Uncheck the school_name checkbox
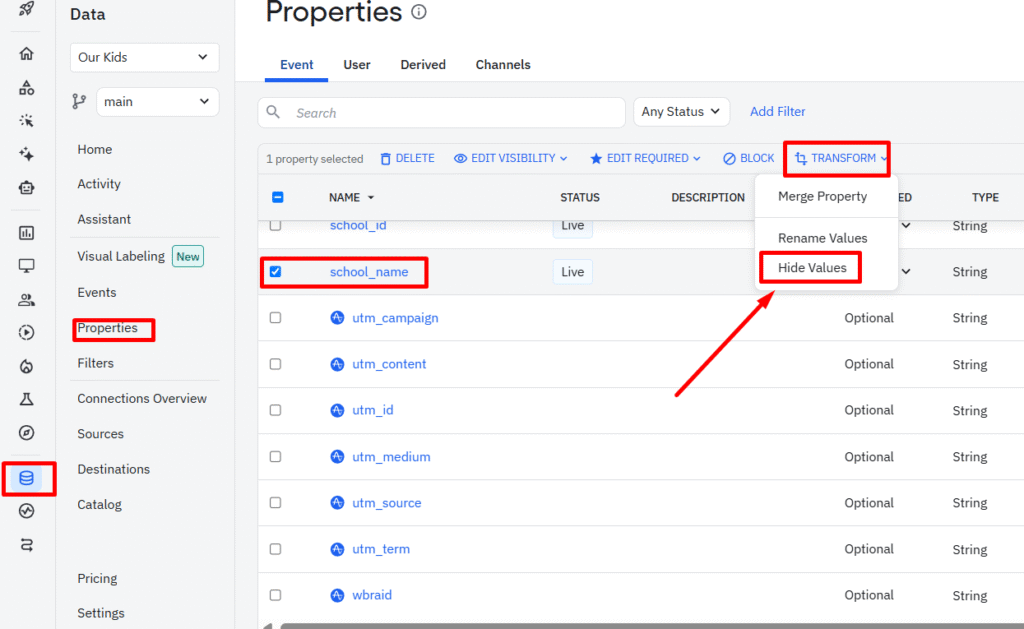The height and width of the screenshot is (629, 1024). 276,271
